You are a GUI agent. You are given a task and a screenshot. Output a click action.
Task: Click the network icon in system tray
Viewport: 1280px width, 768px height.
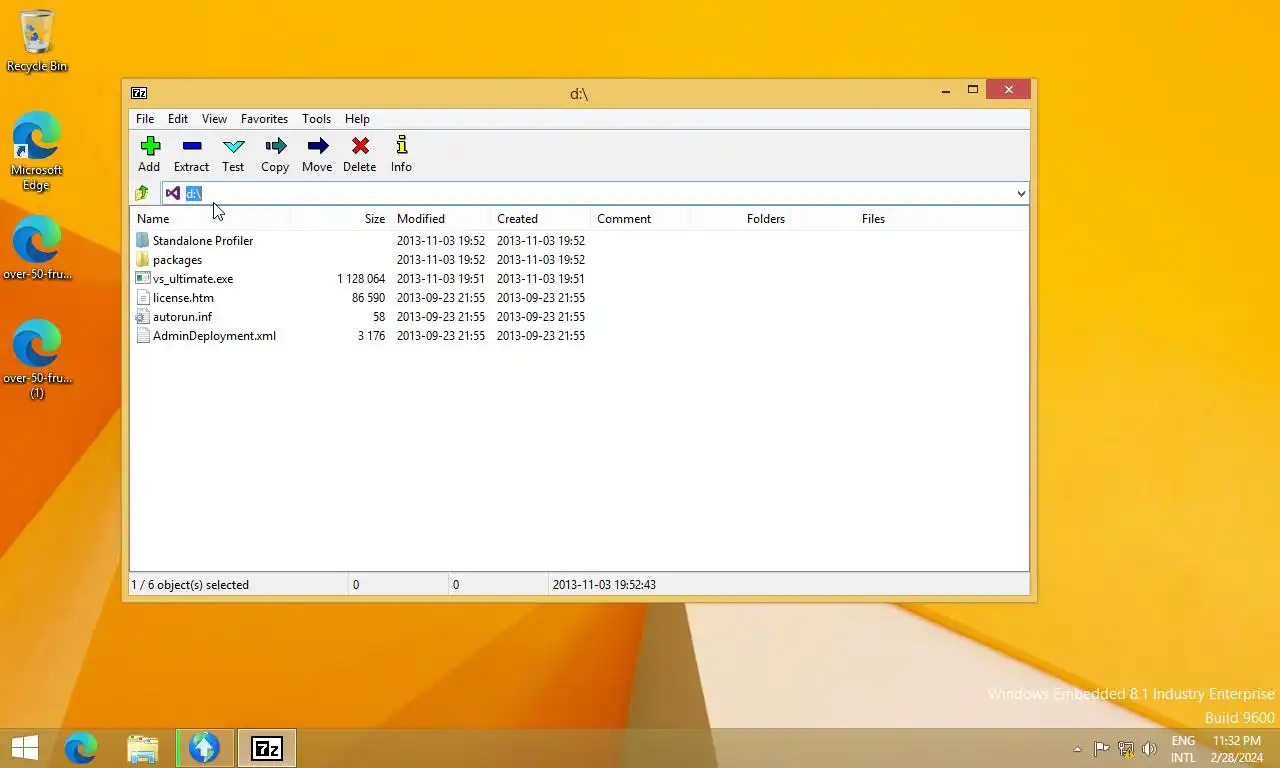[x=1126, y=748]
